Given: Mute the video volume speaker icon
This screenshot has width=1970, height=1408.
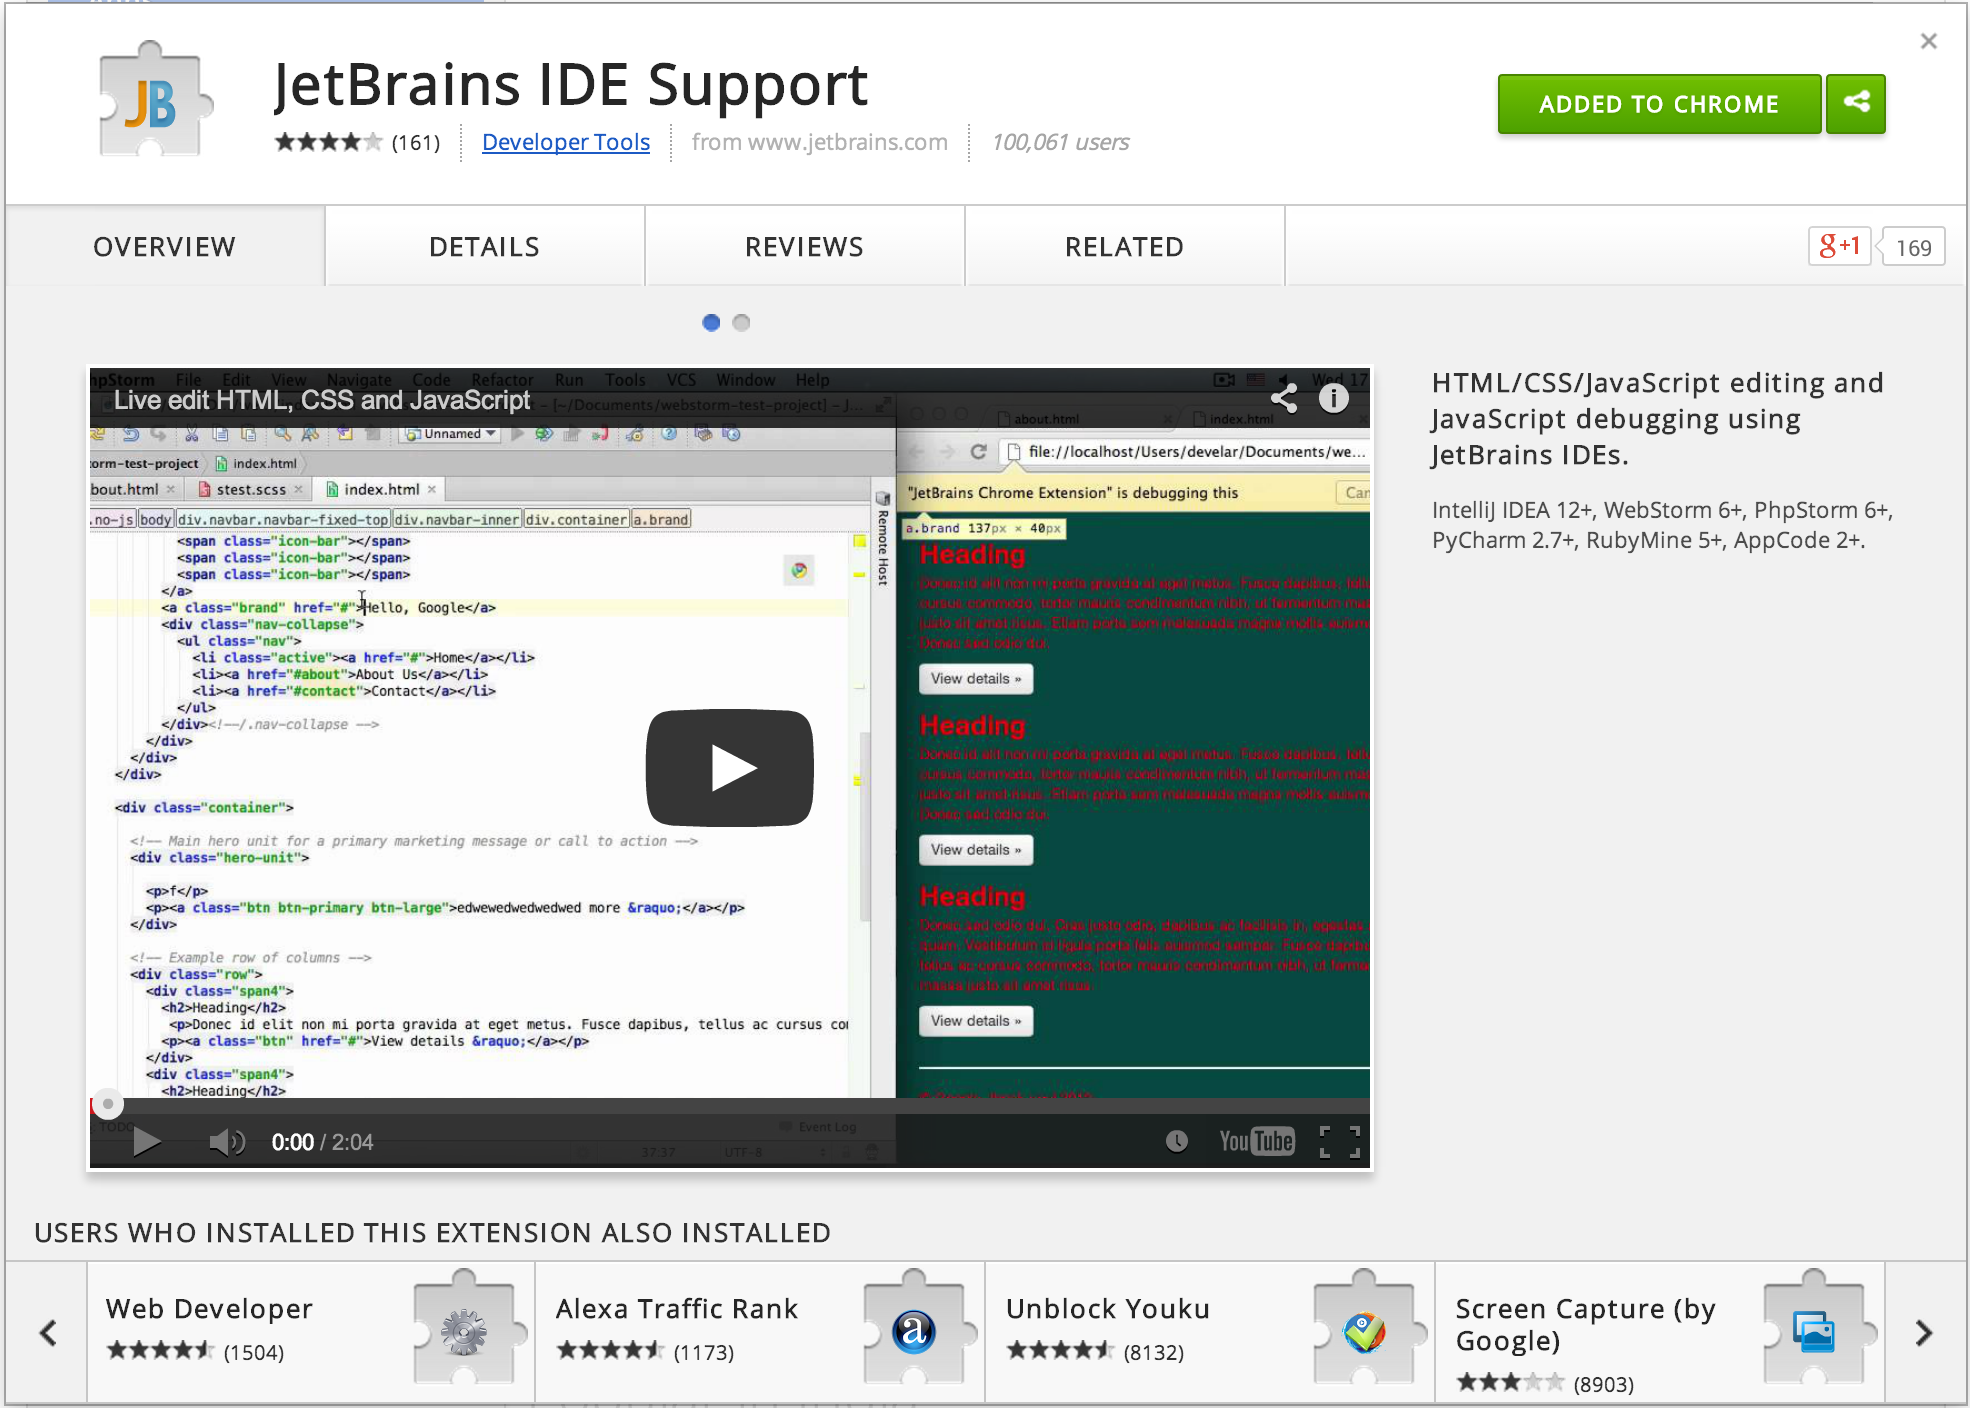Looking at the screenshot, I should (226, 1141).
